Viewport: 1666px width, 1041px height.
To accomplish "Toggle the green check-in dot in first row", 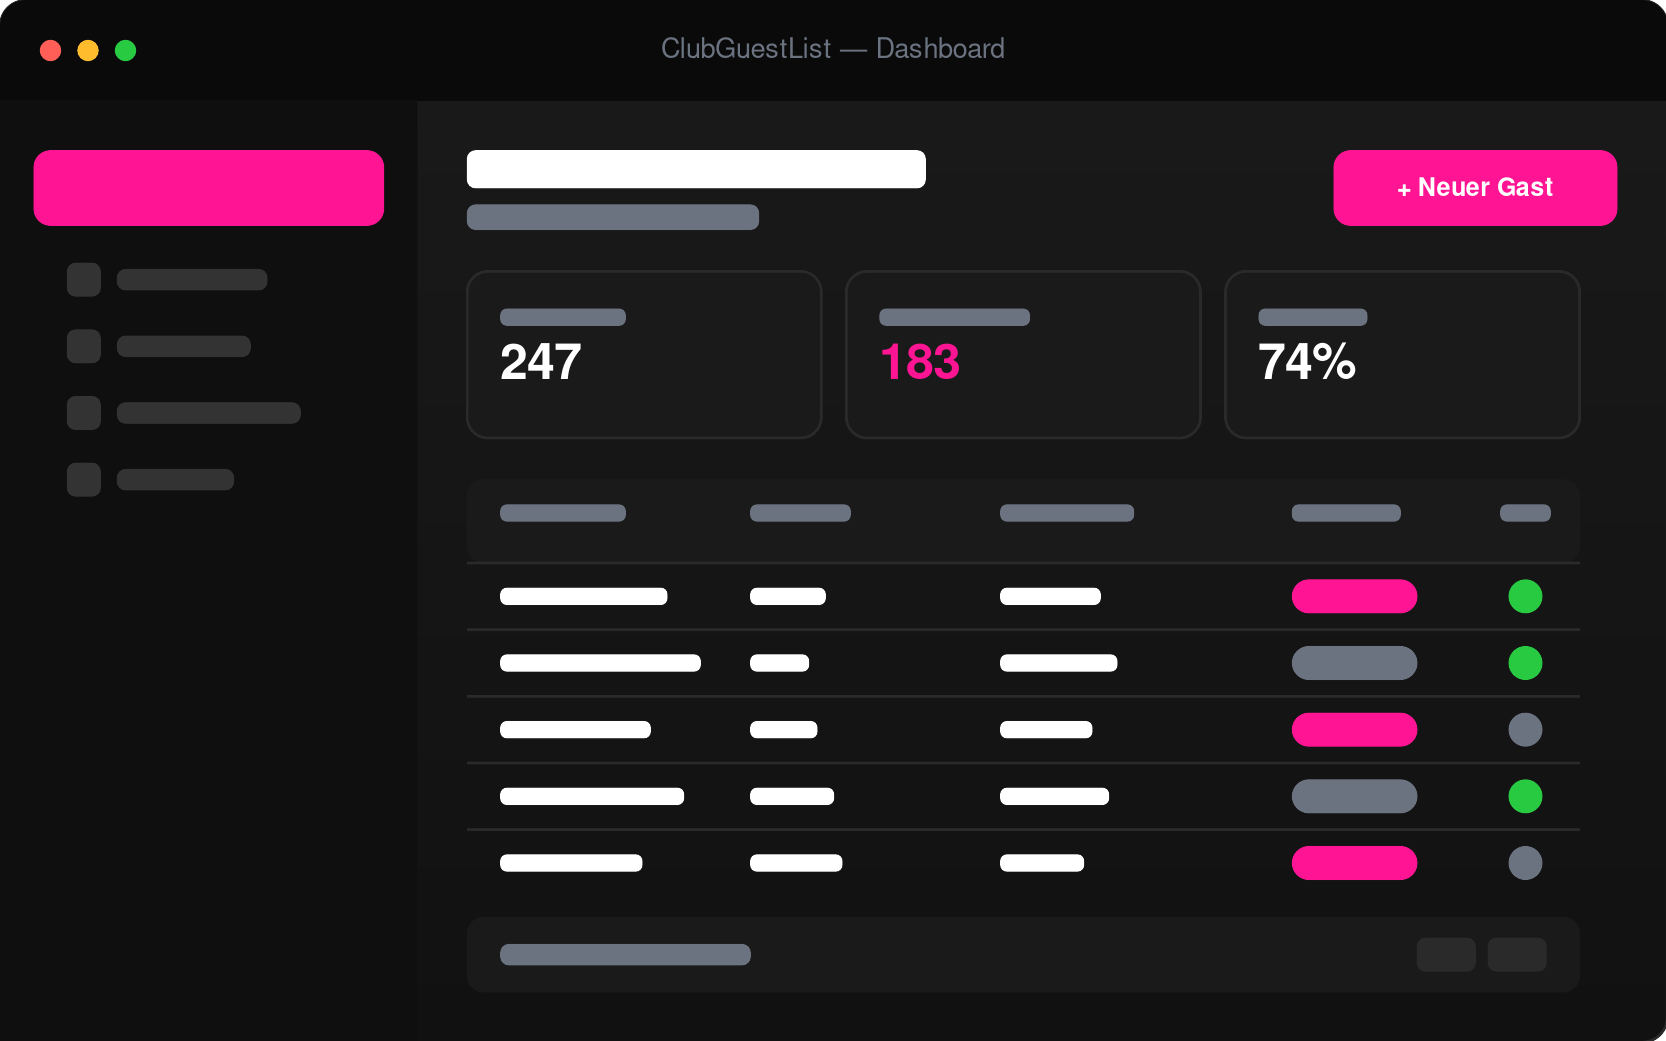I will point(1525,596).
